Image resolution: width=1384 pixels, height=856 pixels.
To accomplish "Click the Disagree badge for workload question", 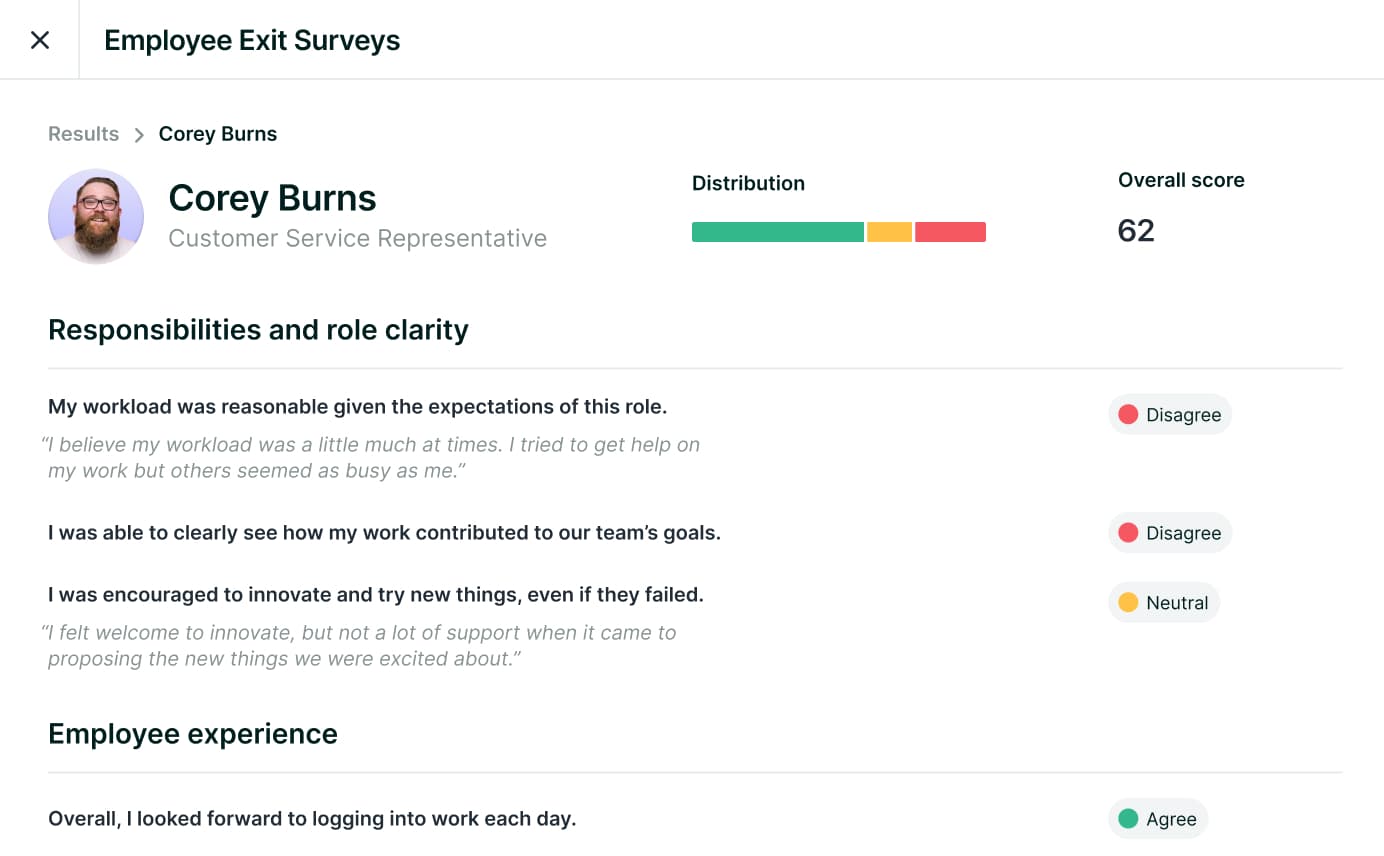I will (1169, 415).
